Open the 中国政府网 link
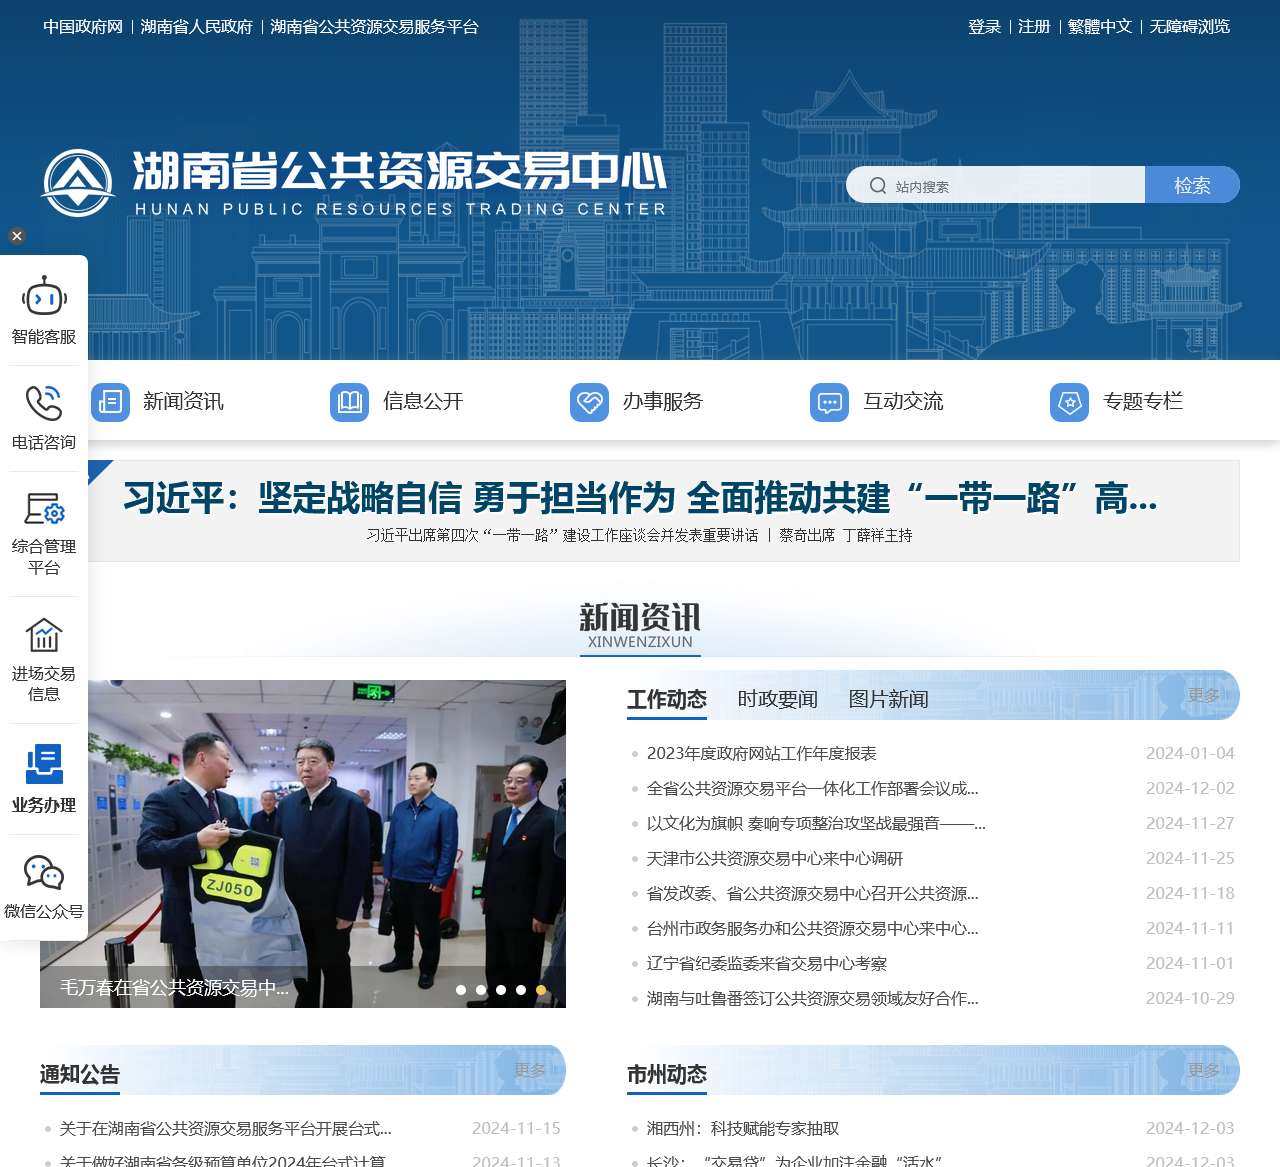1280x1167 pixels. tap(83, 27)
